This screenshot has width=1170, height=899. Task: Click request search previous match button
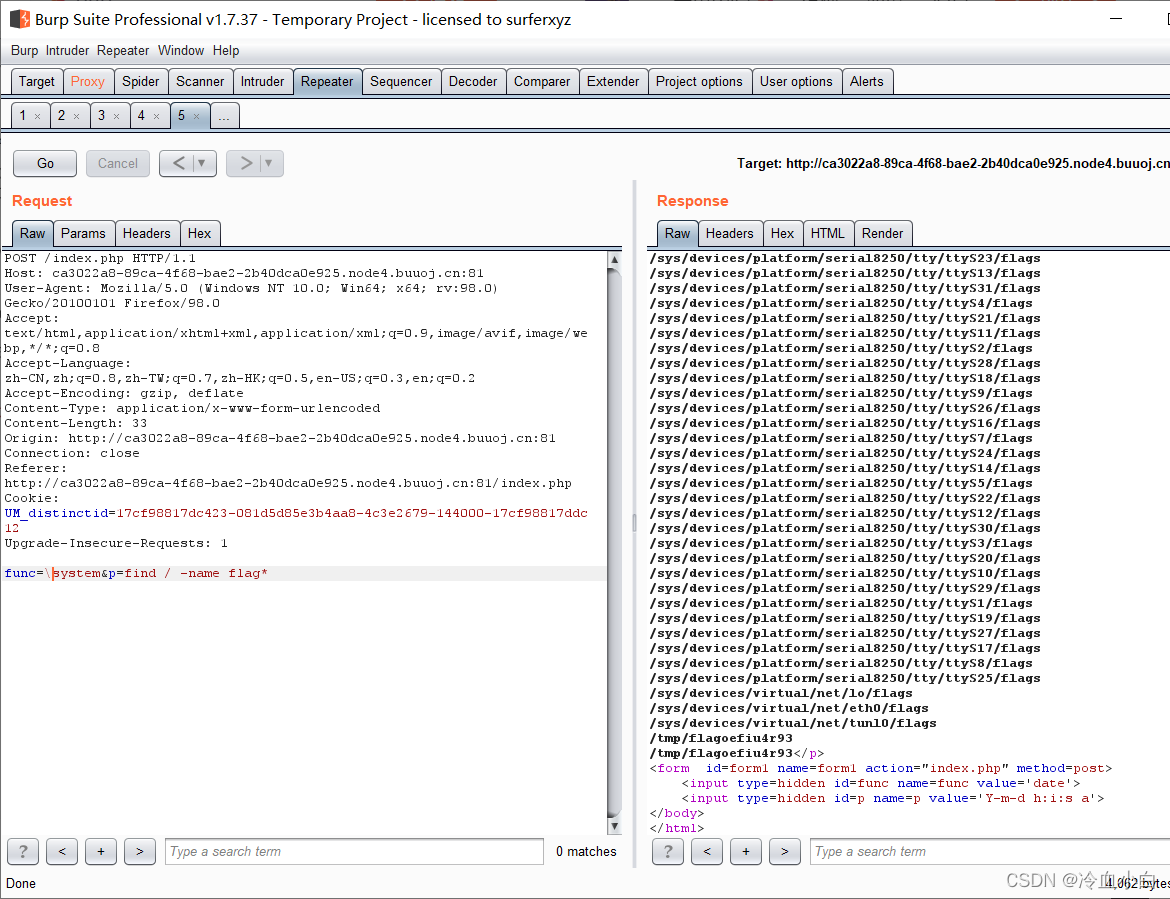click(62, 851)
